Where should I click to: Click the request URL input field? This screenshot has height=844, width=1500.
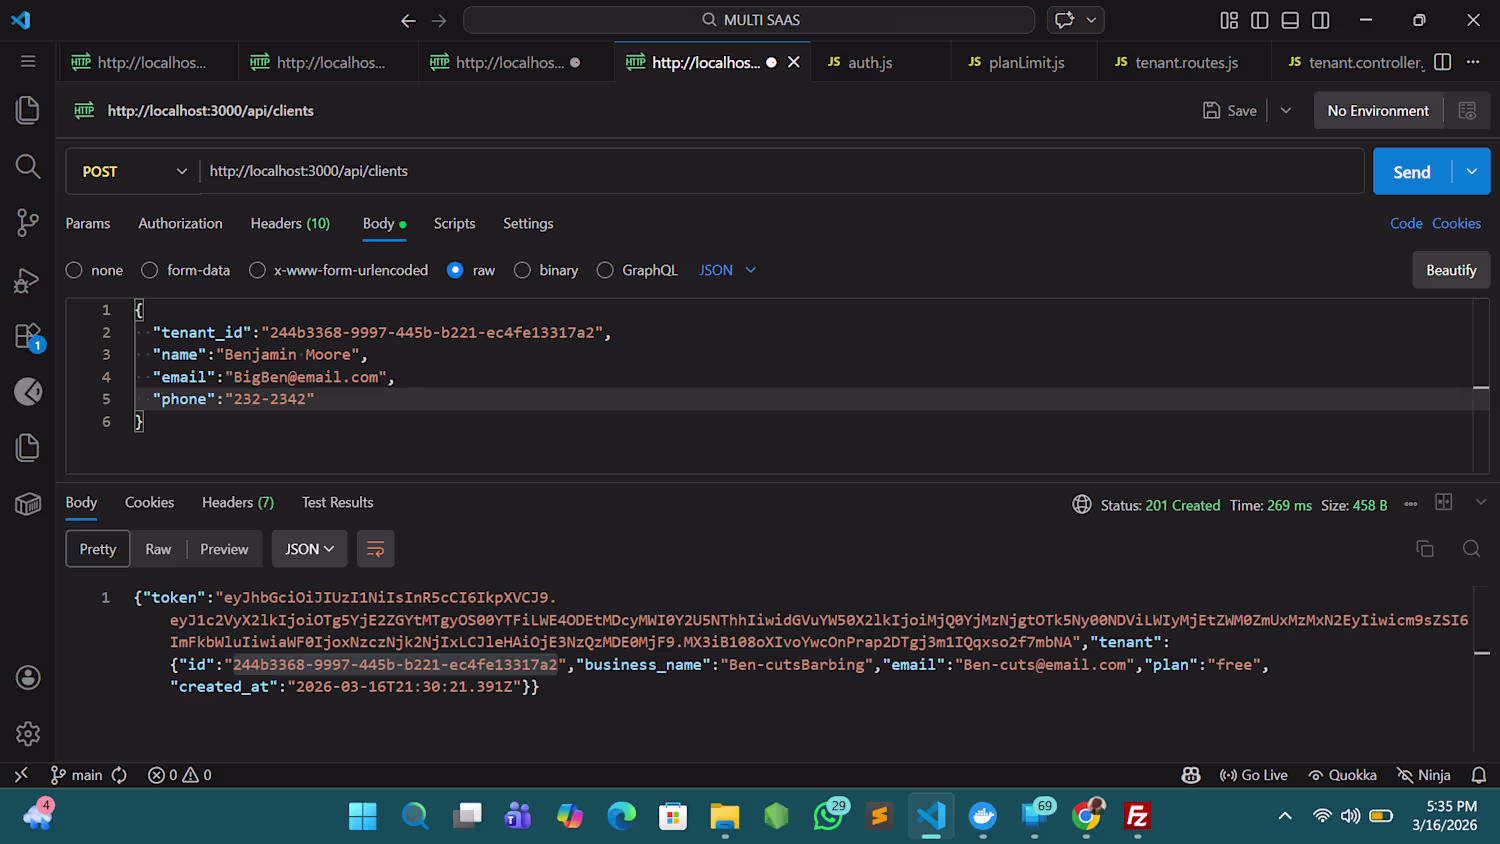click(x=781, y=171)
